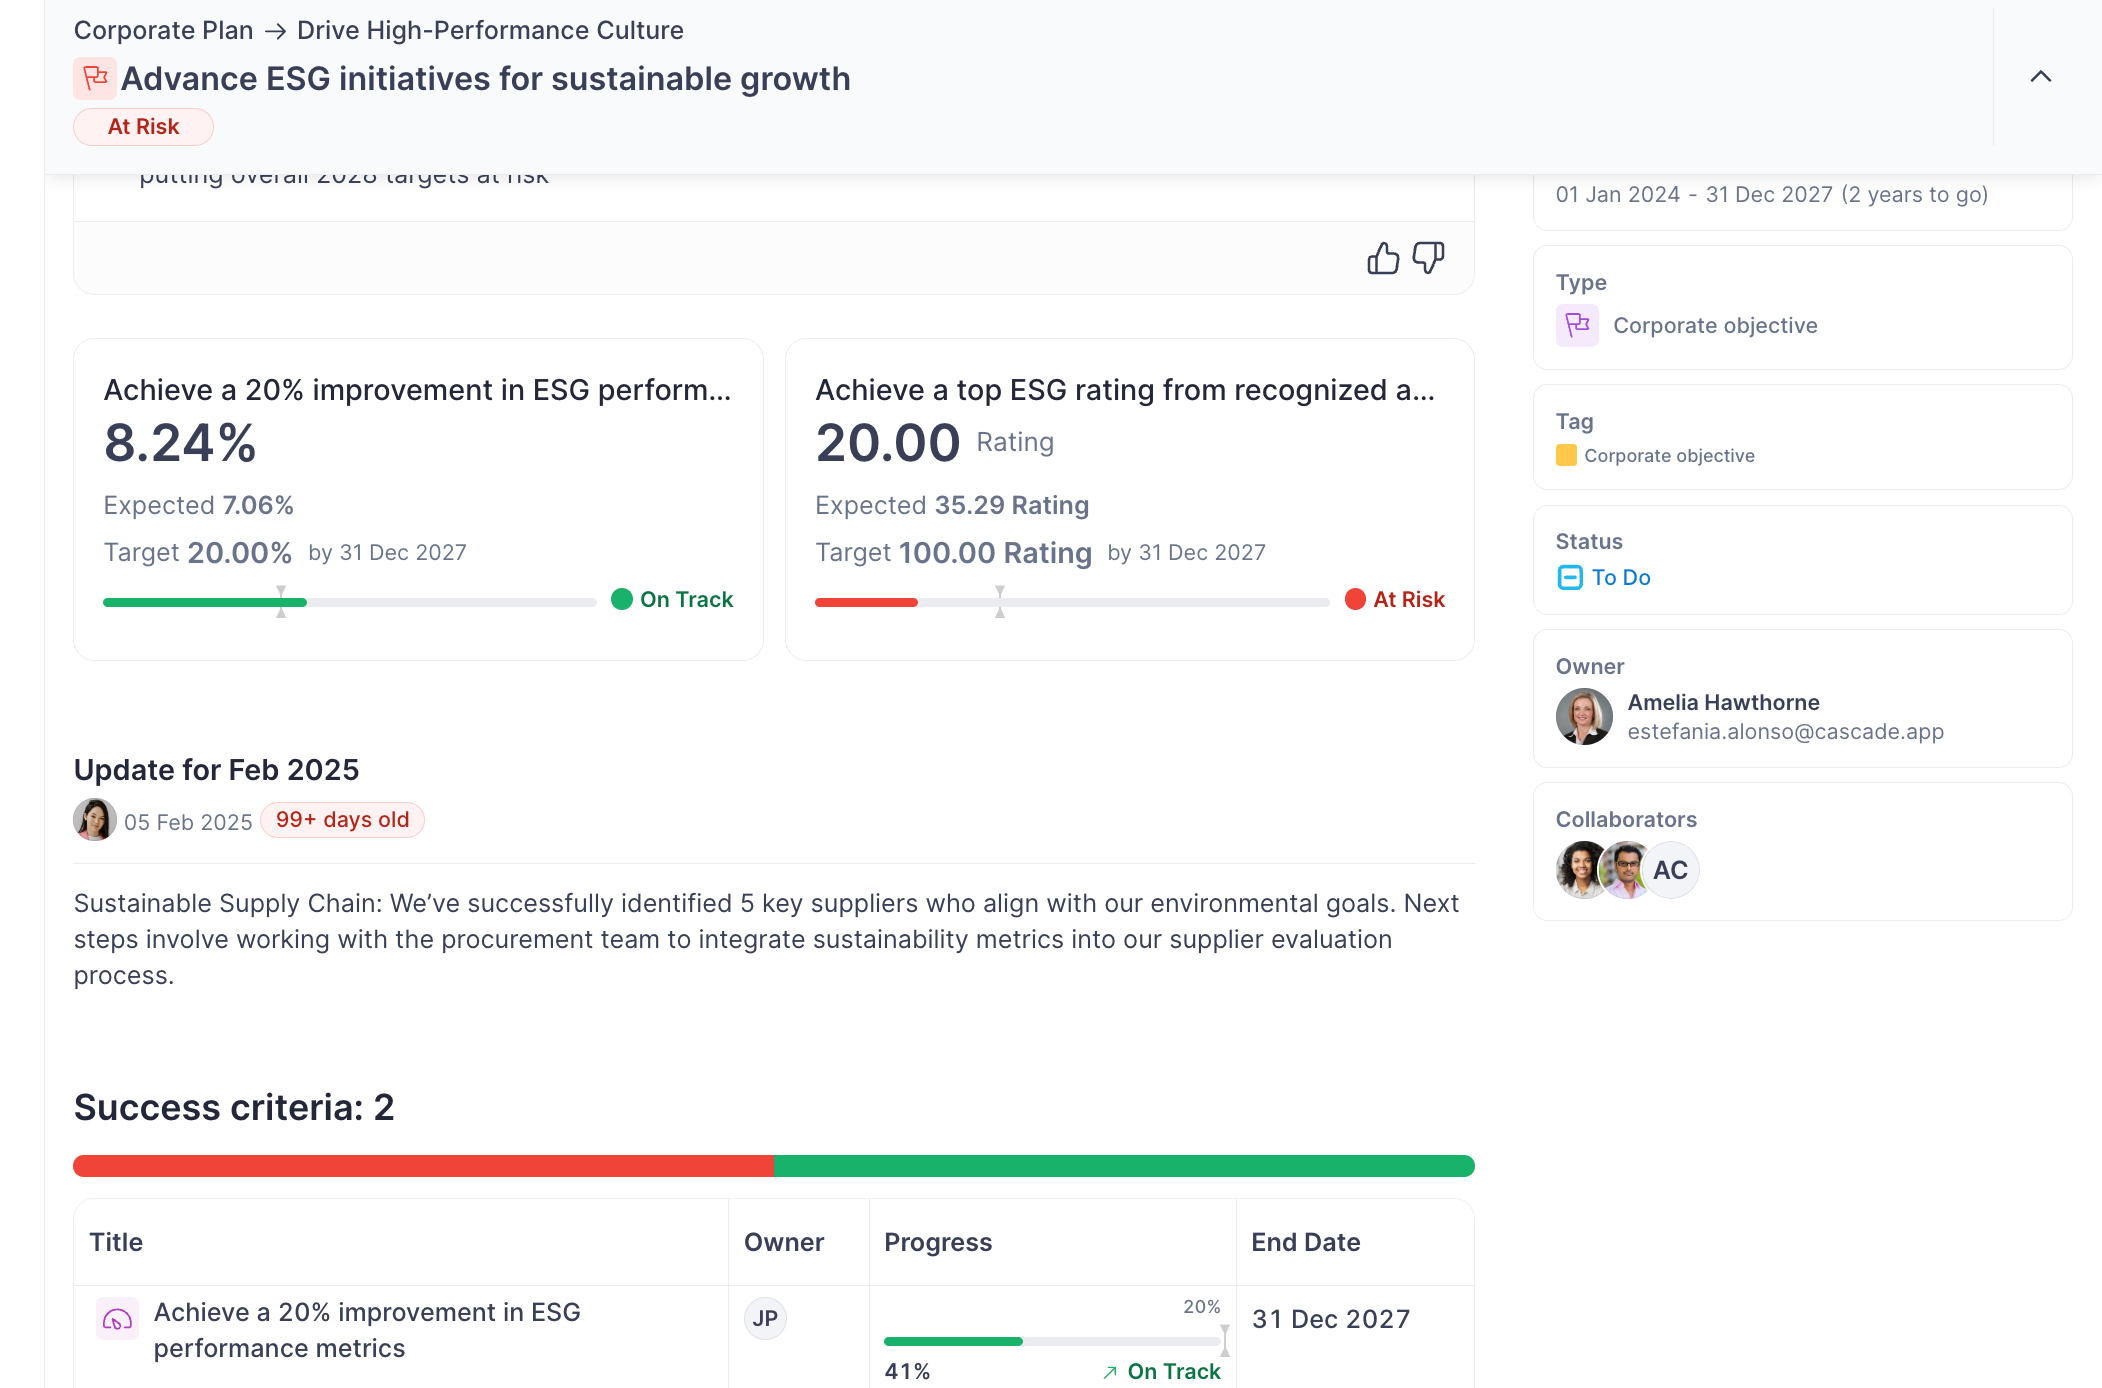
Task: Click Amelia Hawthorne's owner avatar
Action: click(x=1584, y=716)
